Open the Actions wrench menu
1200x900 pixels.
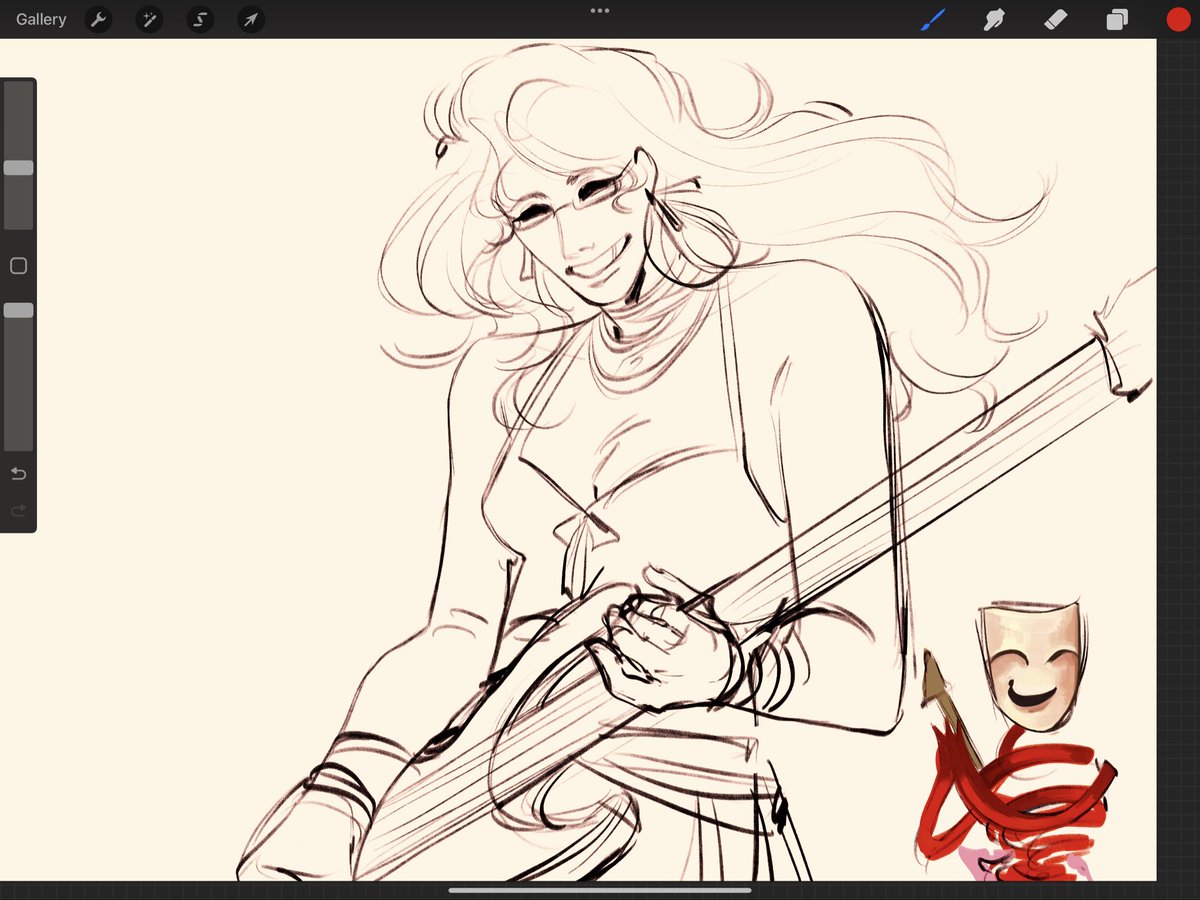point(98,19)
